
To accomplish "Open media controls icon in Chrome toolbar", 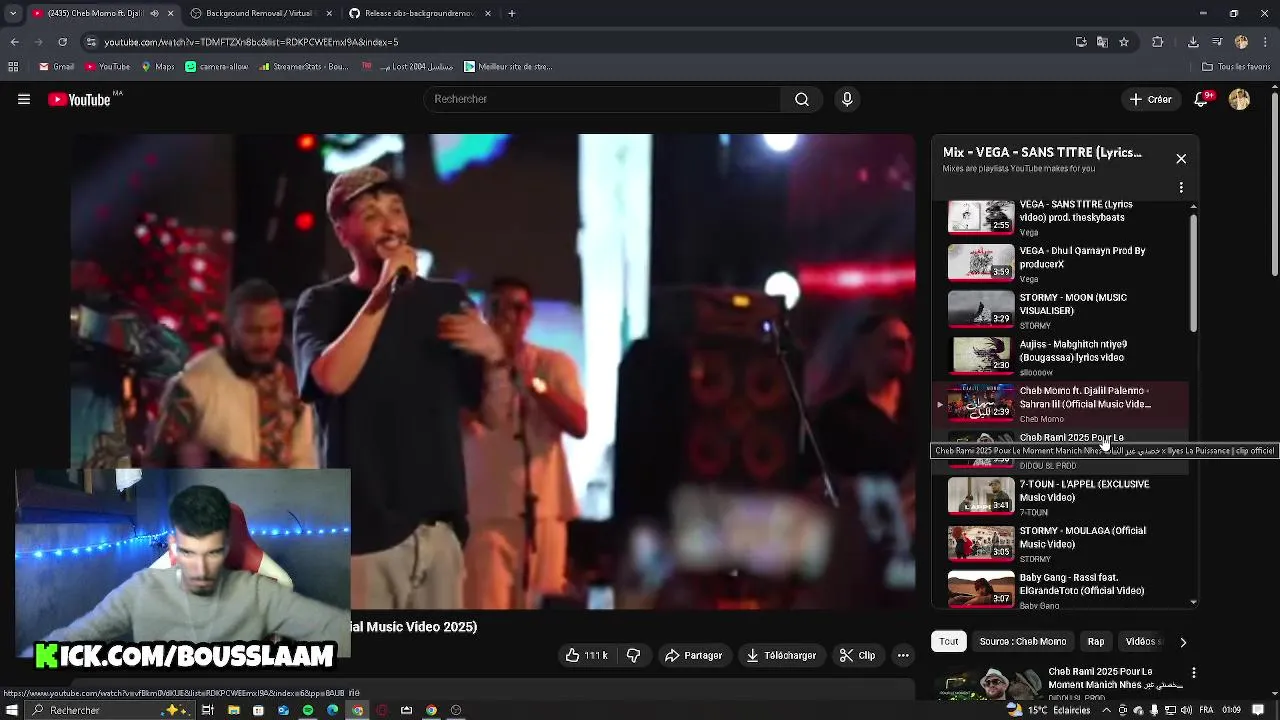I will [x=1217, y=42].
